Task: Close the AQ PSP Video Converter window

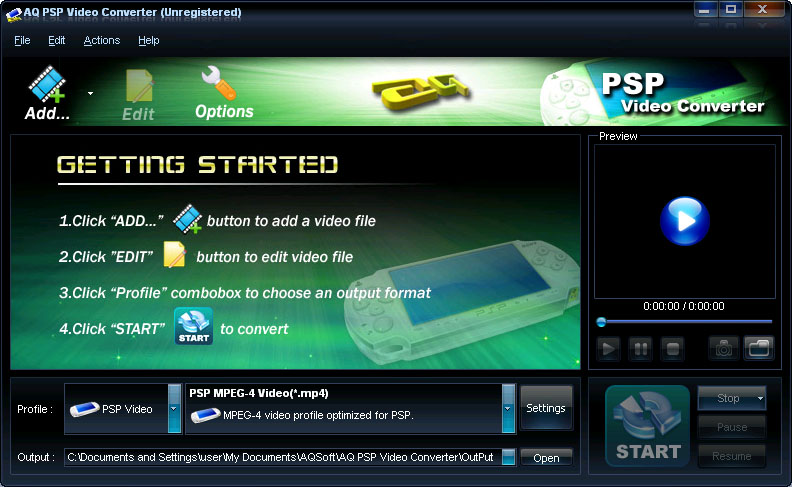Action: click(x=764, y=10)
